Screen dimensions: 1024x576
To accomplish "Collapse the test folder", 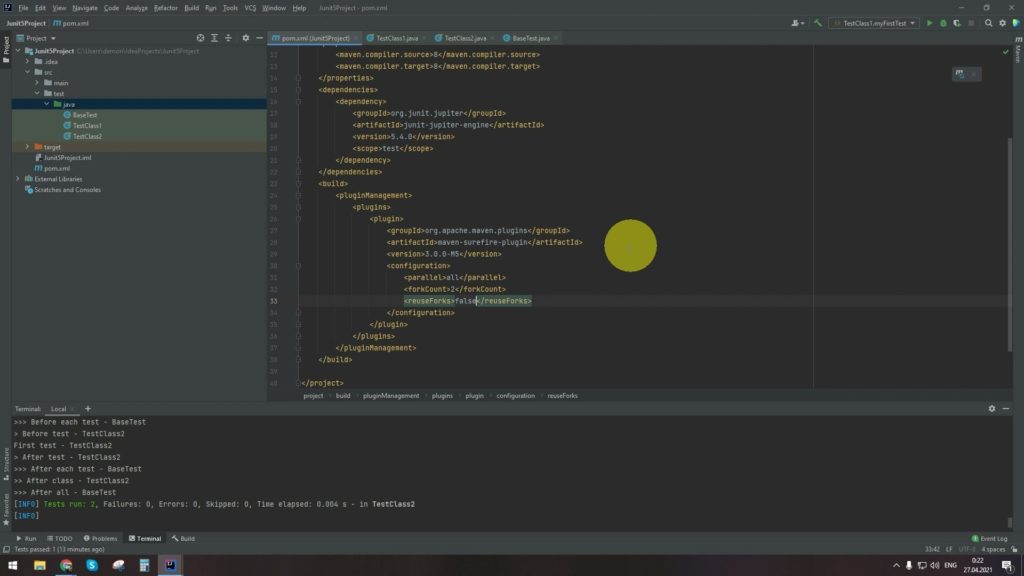I will (x=37, y=93).
